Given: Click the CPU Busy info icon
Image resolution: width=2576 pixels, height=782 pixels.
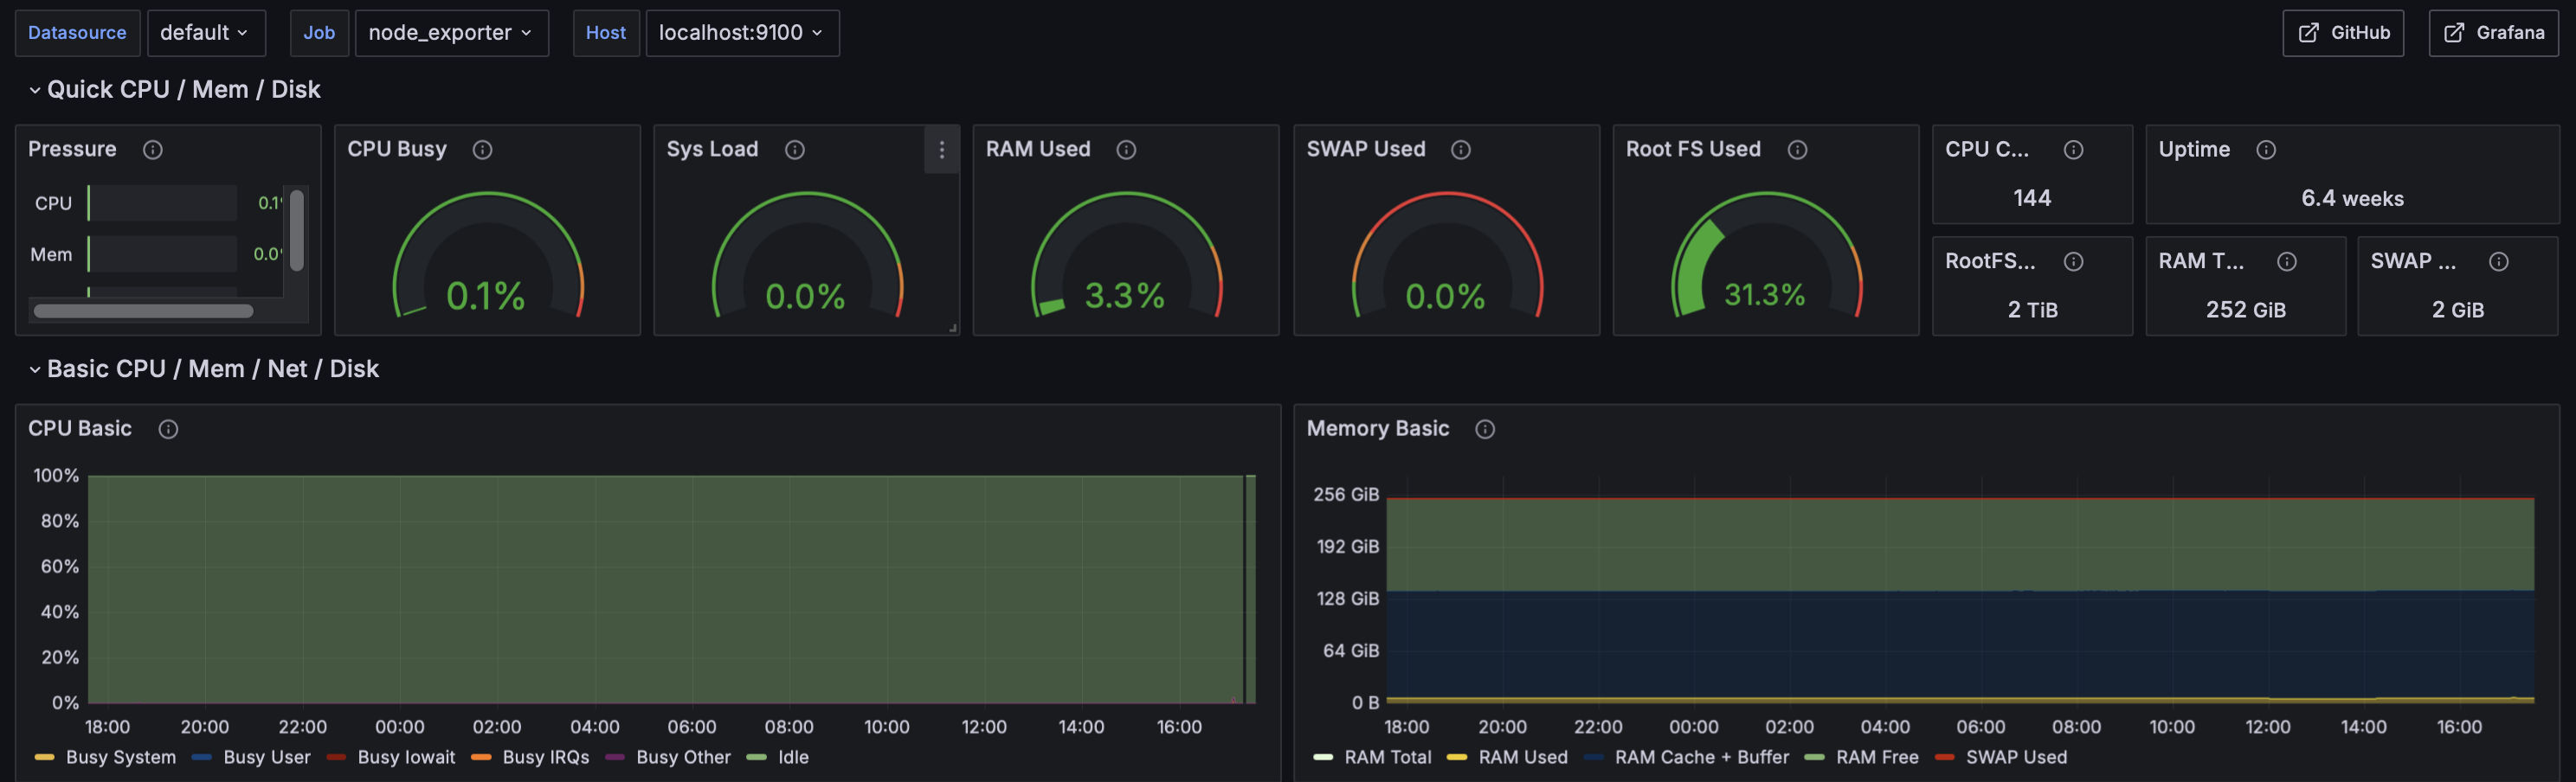Looking at the screenshot, I should (482, 150).
